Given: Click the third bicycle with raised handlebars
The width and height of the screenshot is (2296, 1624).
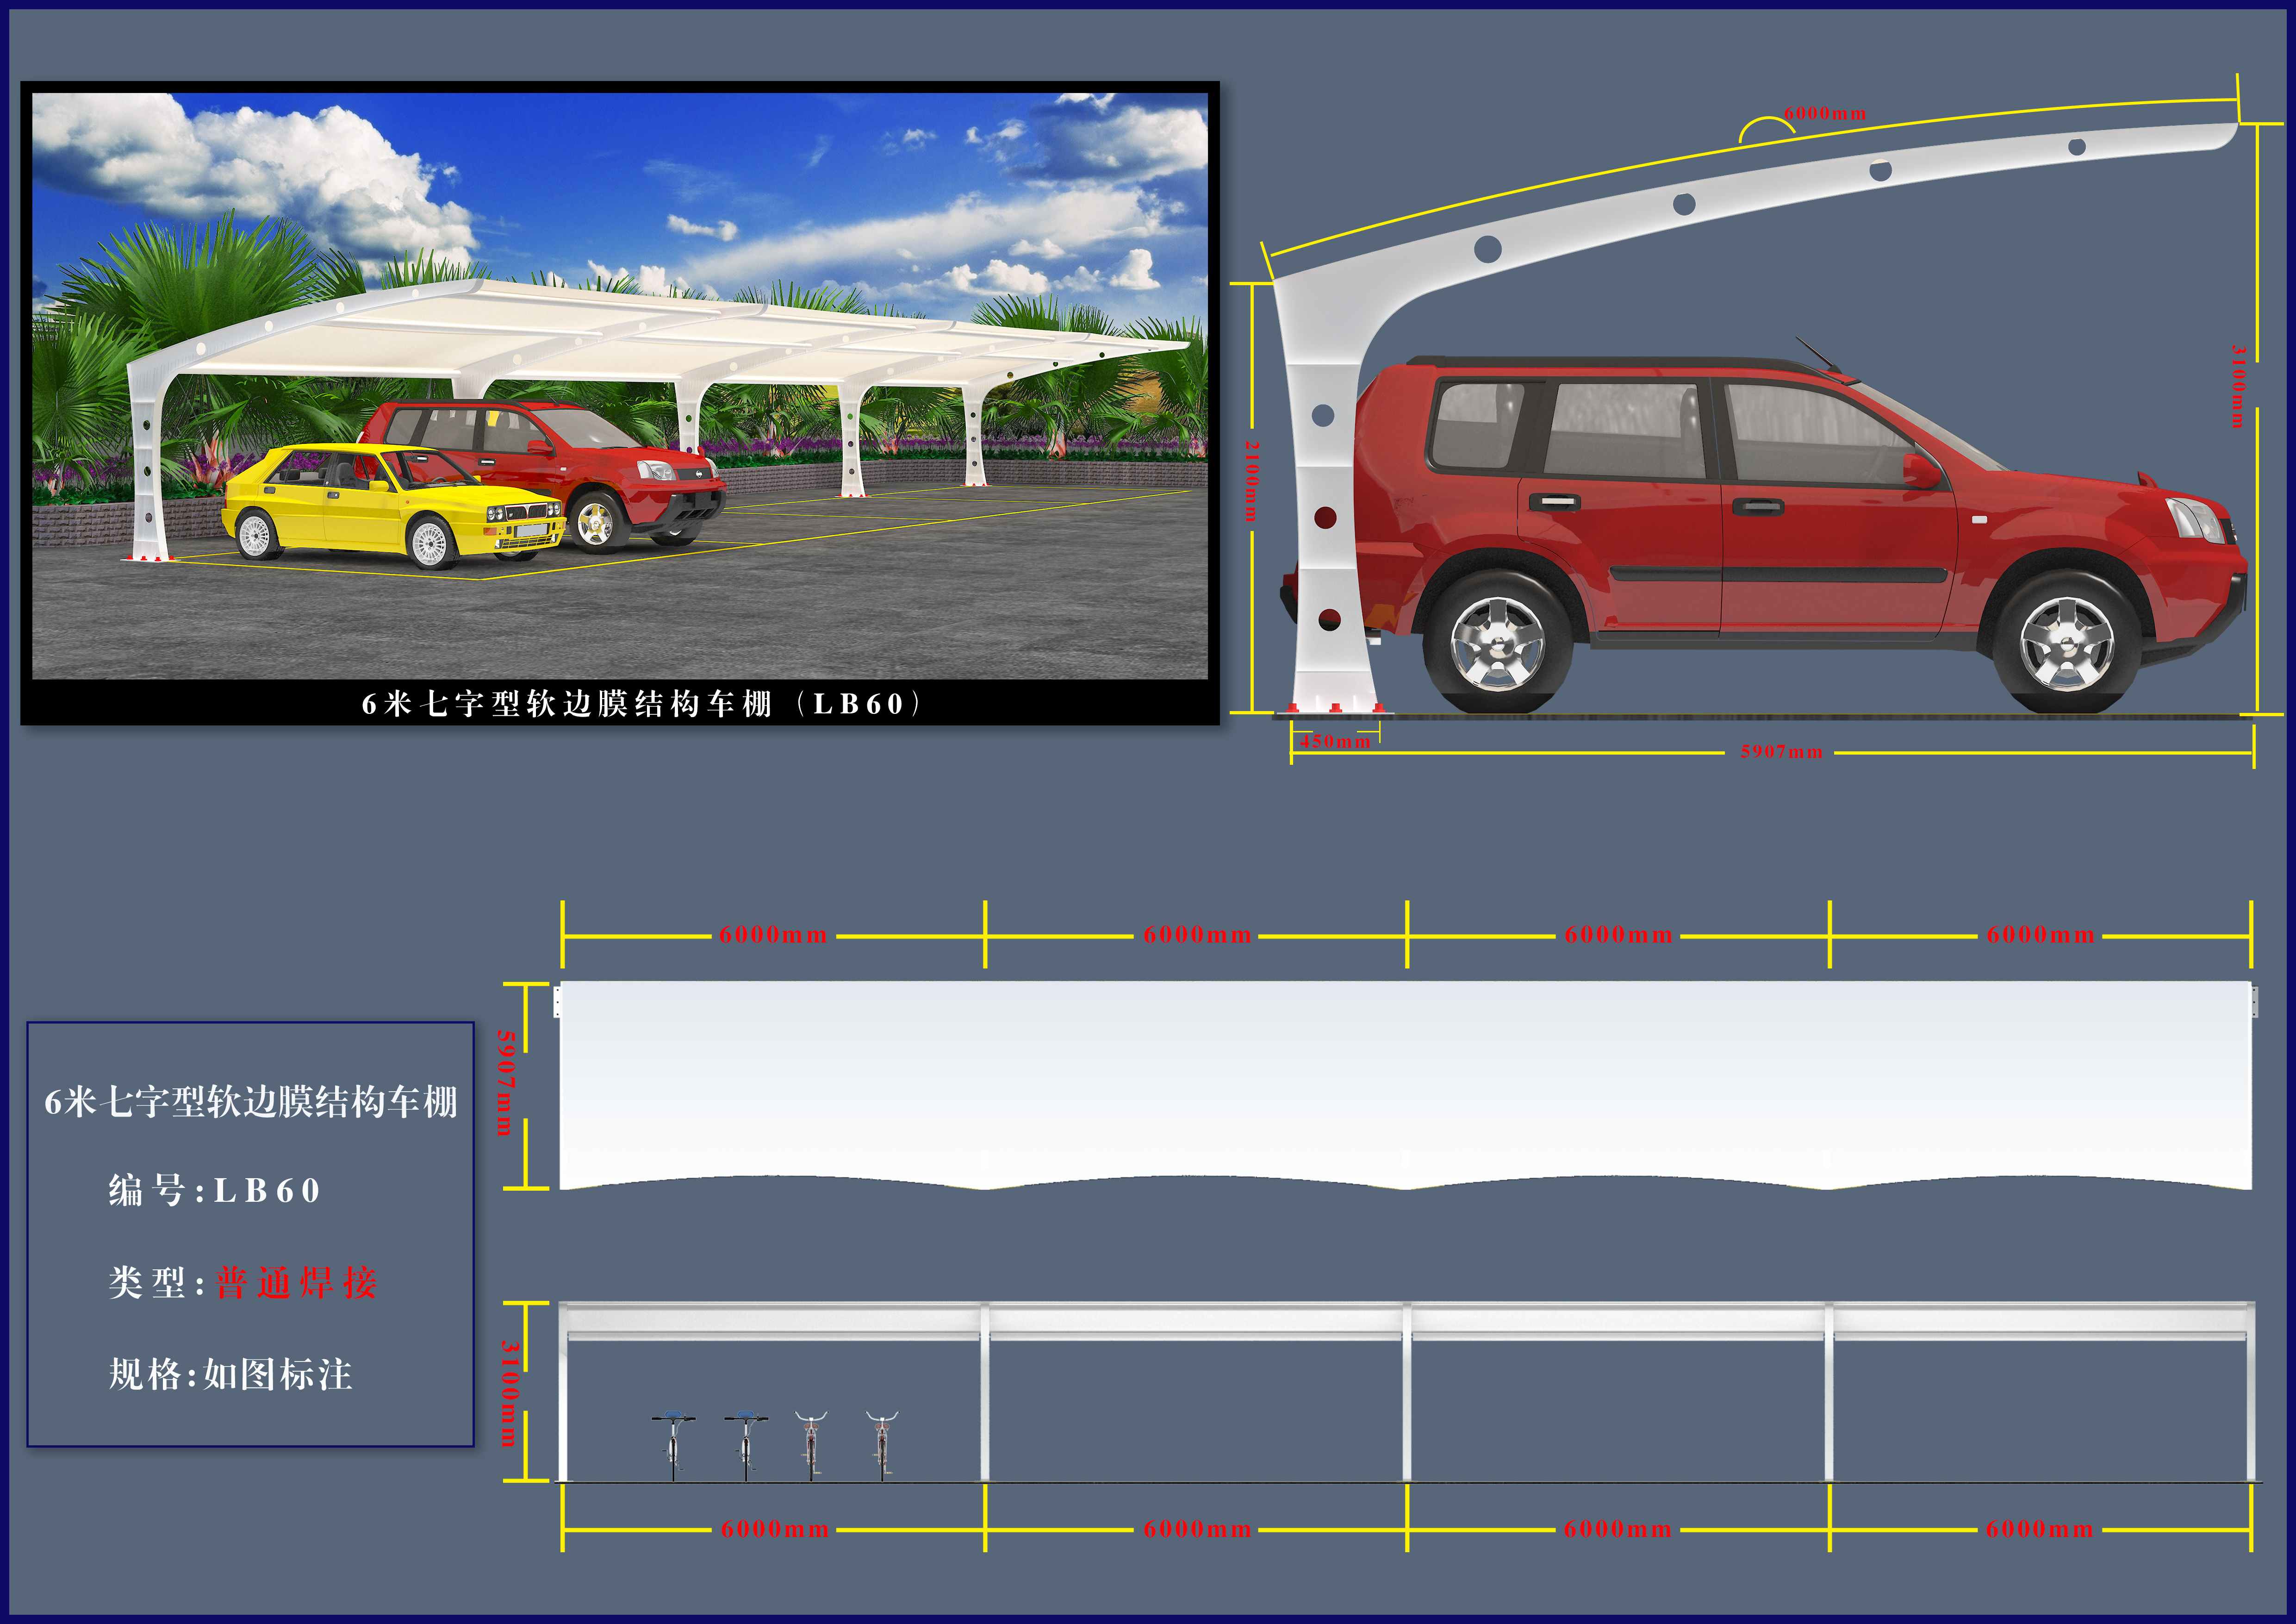Looking at the screenshot, I should 811,1445.
